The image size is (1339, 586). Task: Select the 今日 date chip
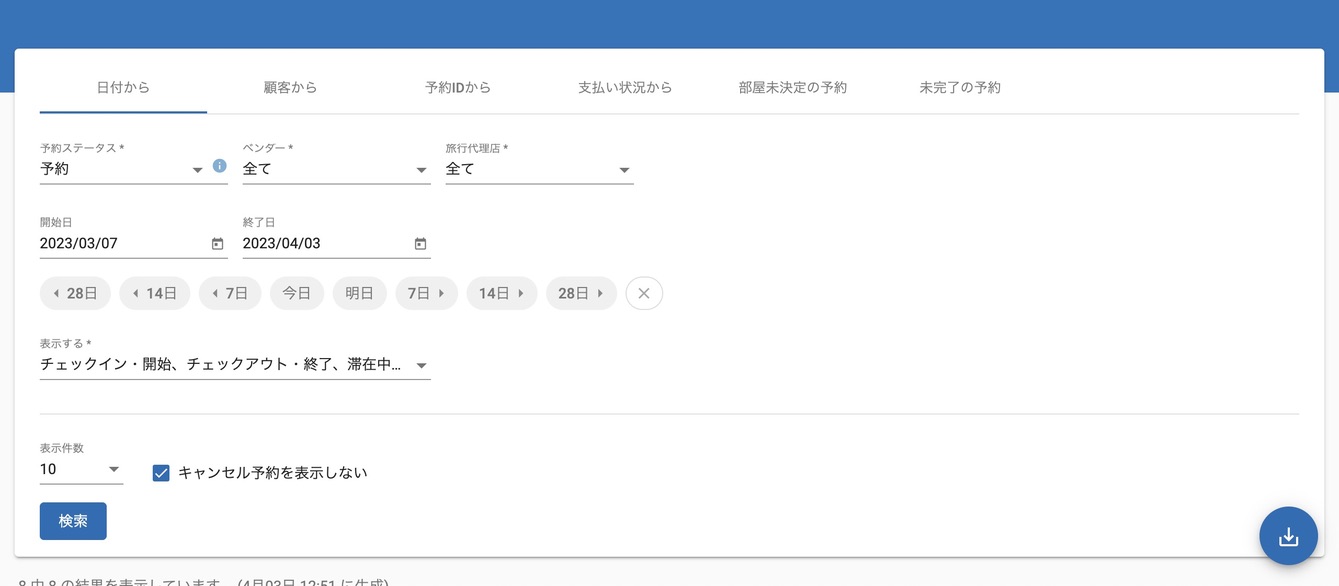(x=297, y=294)
